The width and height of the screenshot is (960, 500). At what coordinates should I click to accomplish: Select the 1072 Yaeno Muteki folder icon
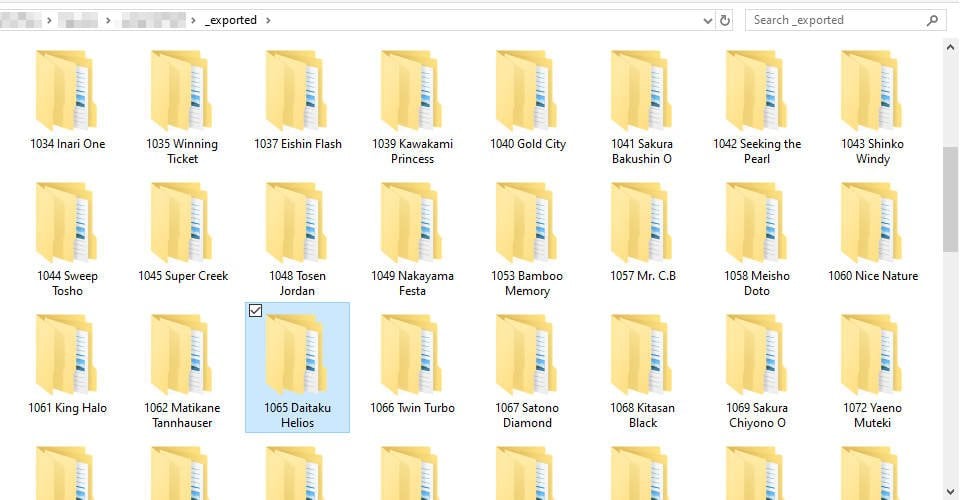tap(872, 355)
